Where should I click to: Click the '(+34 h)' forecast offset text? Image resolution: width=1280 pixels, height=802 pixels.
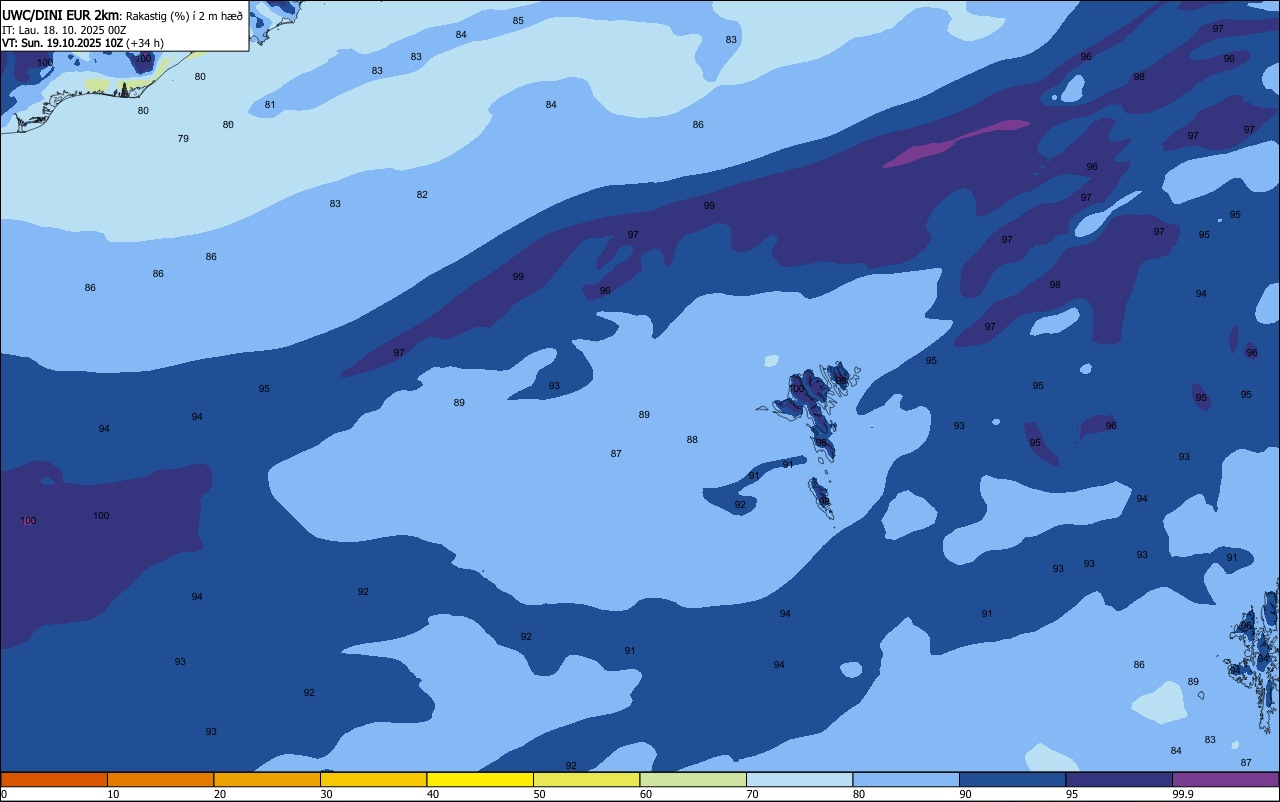tap(145, 43)
